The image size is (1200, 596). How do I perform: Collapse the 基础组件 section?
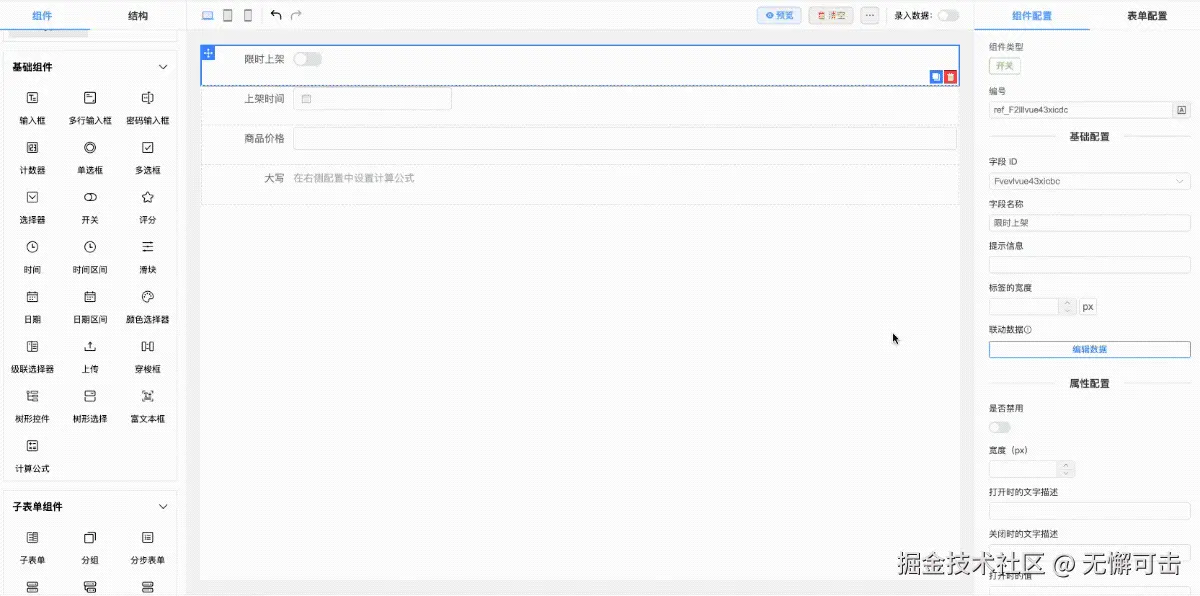pos(161,66)
